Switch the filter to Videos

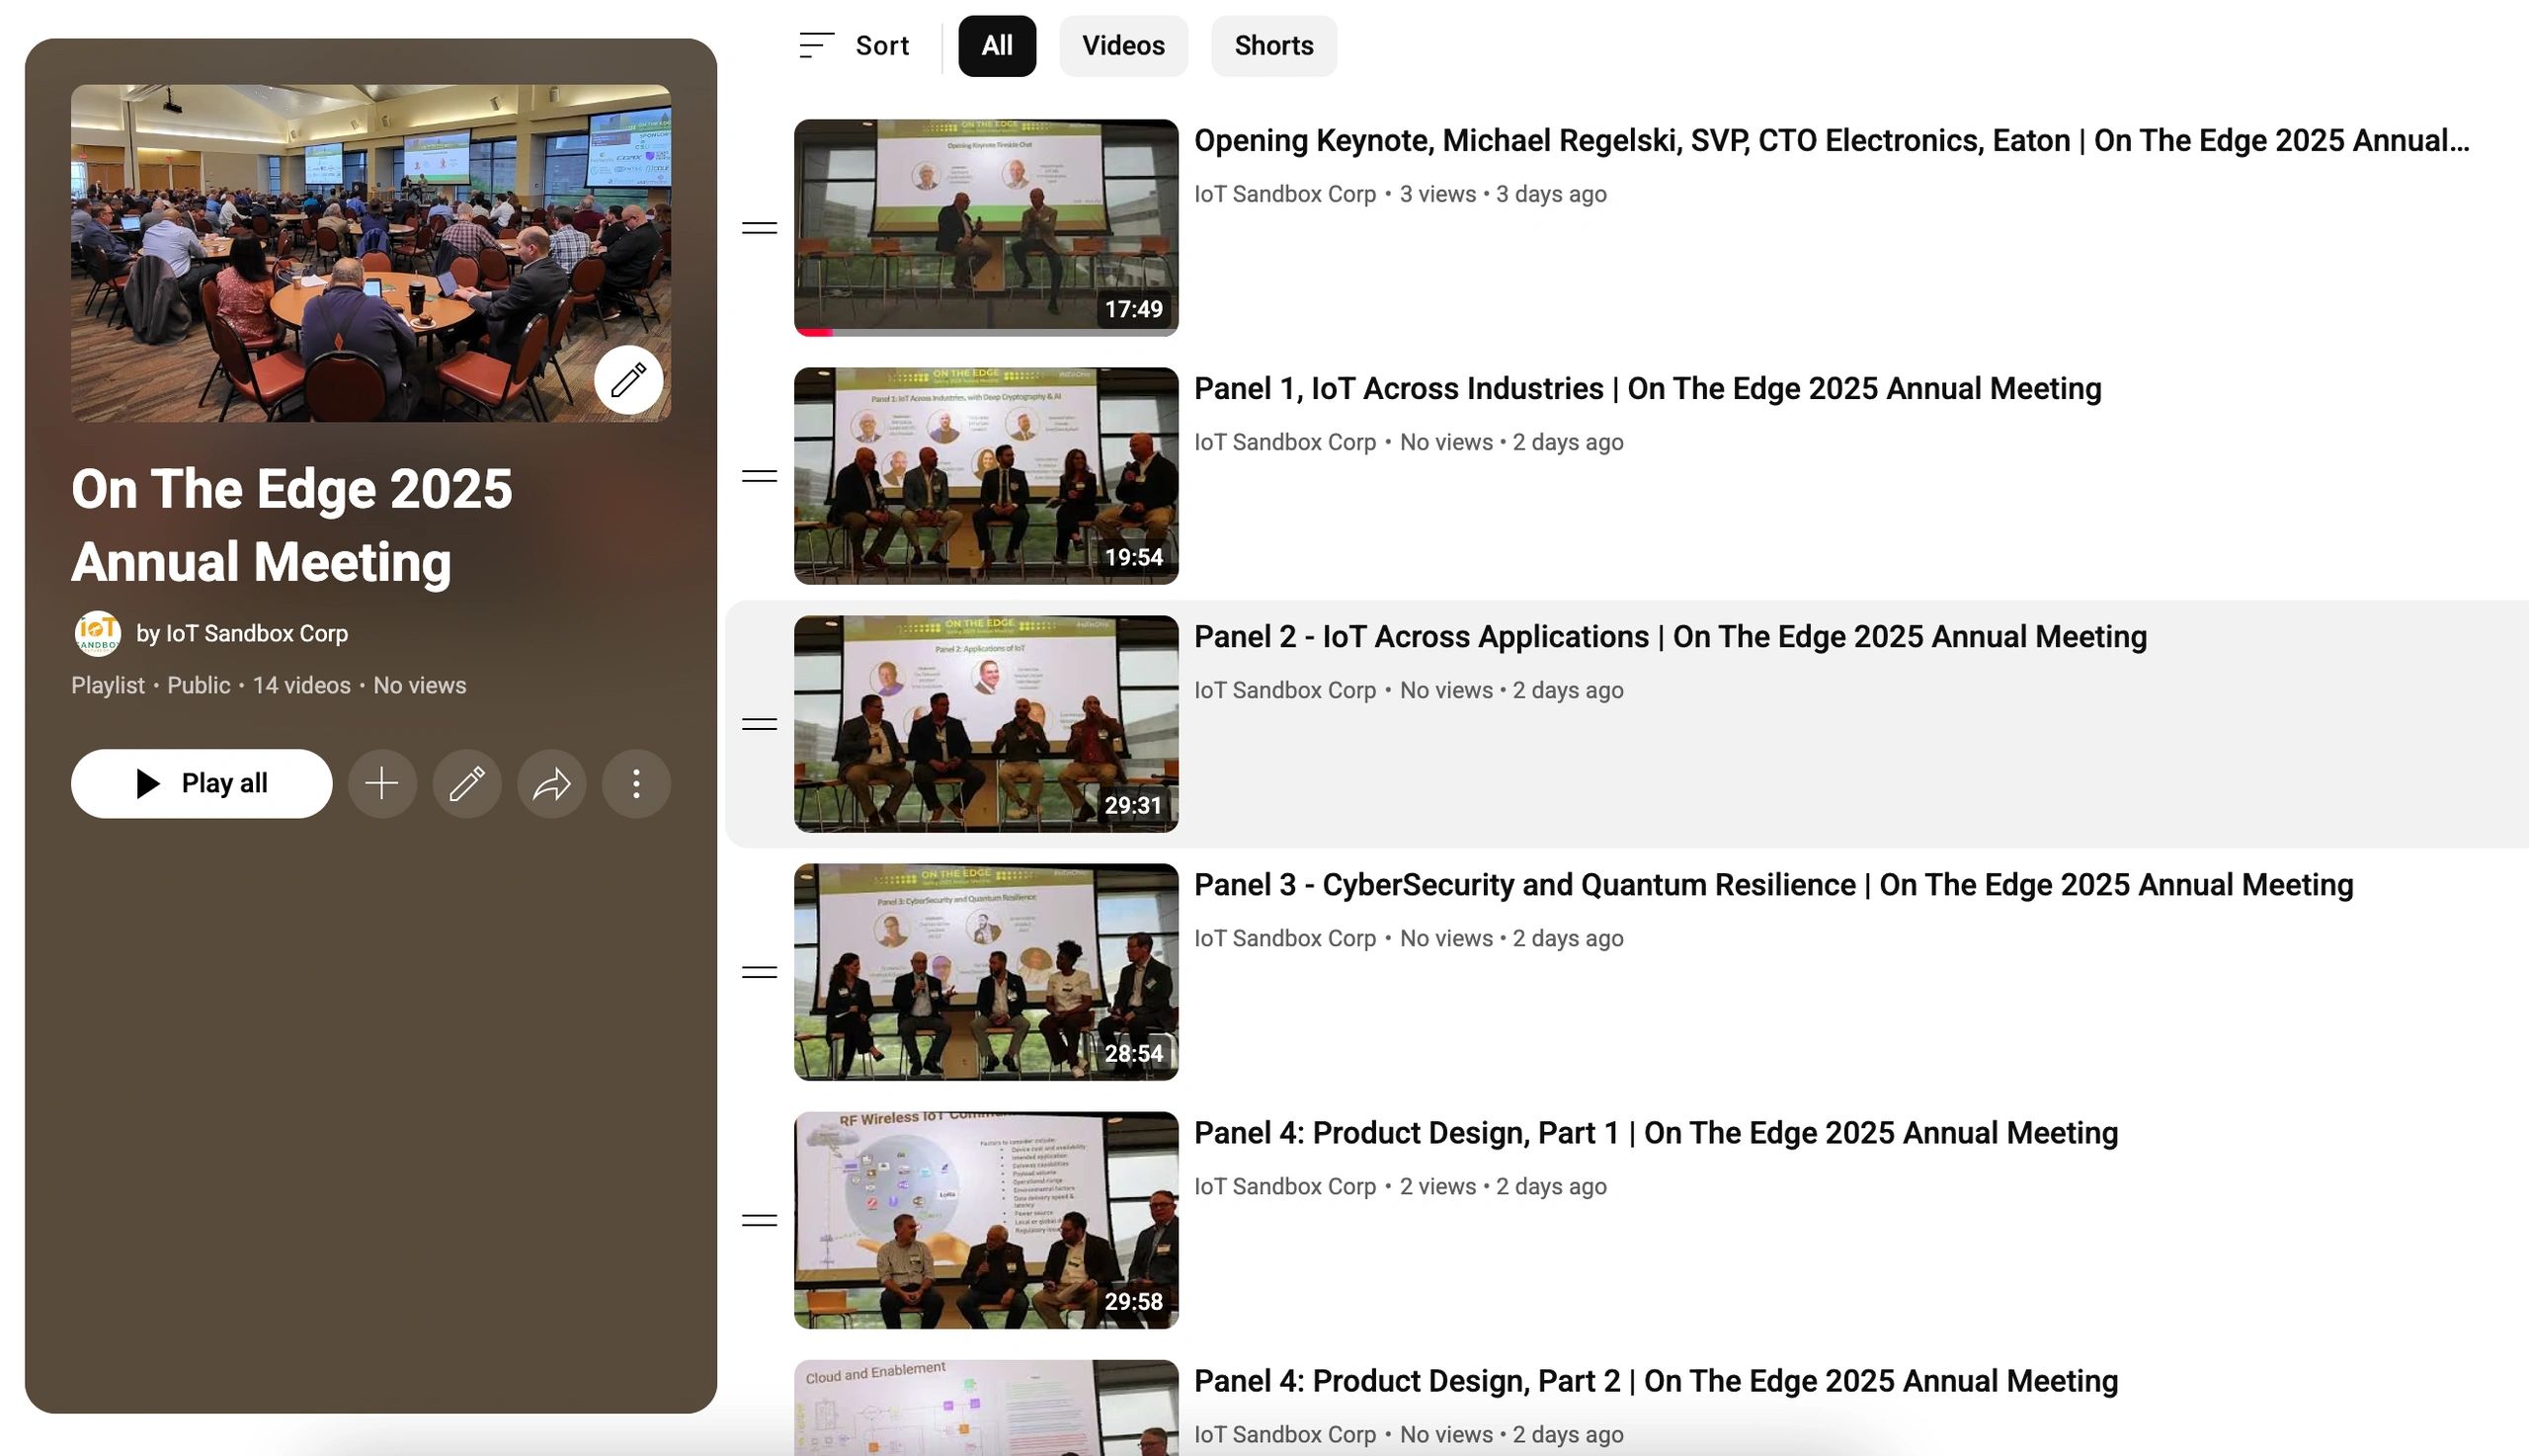(1122, 44)
